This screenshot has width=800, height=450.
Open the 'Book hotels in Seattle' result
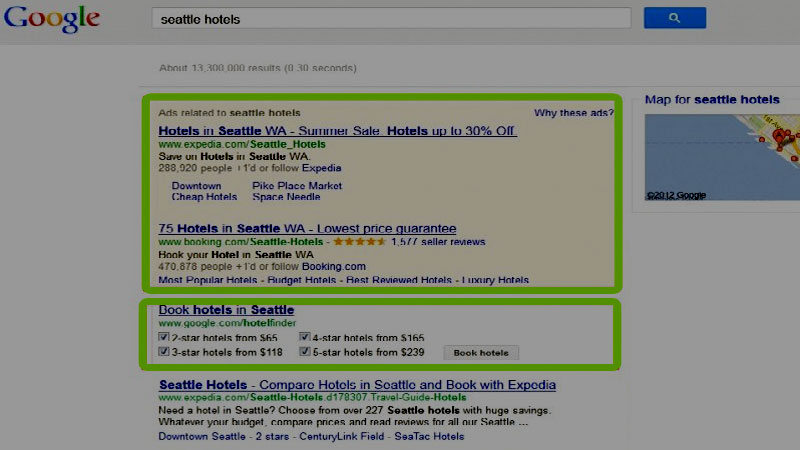pos(226,310)
